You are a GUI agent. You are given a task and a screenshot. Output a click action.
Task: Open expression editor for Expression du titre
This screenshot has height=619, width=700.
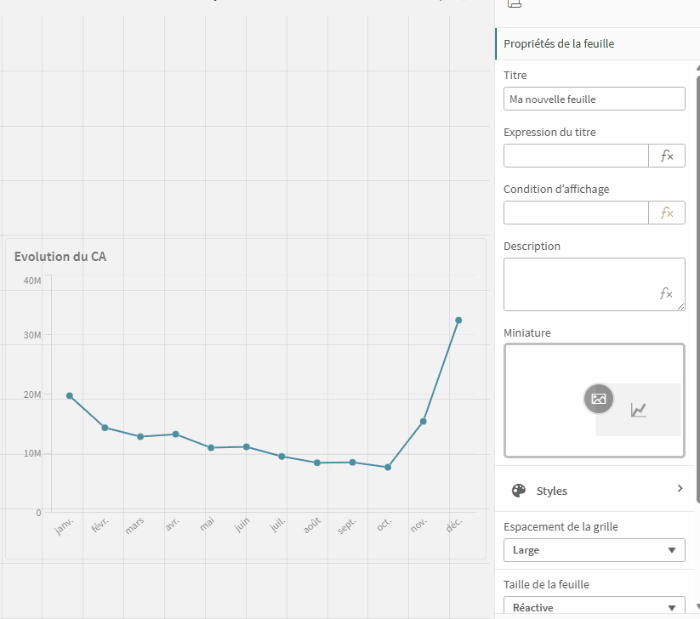coord(667,156)
